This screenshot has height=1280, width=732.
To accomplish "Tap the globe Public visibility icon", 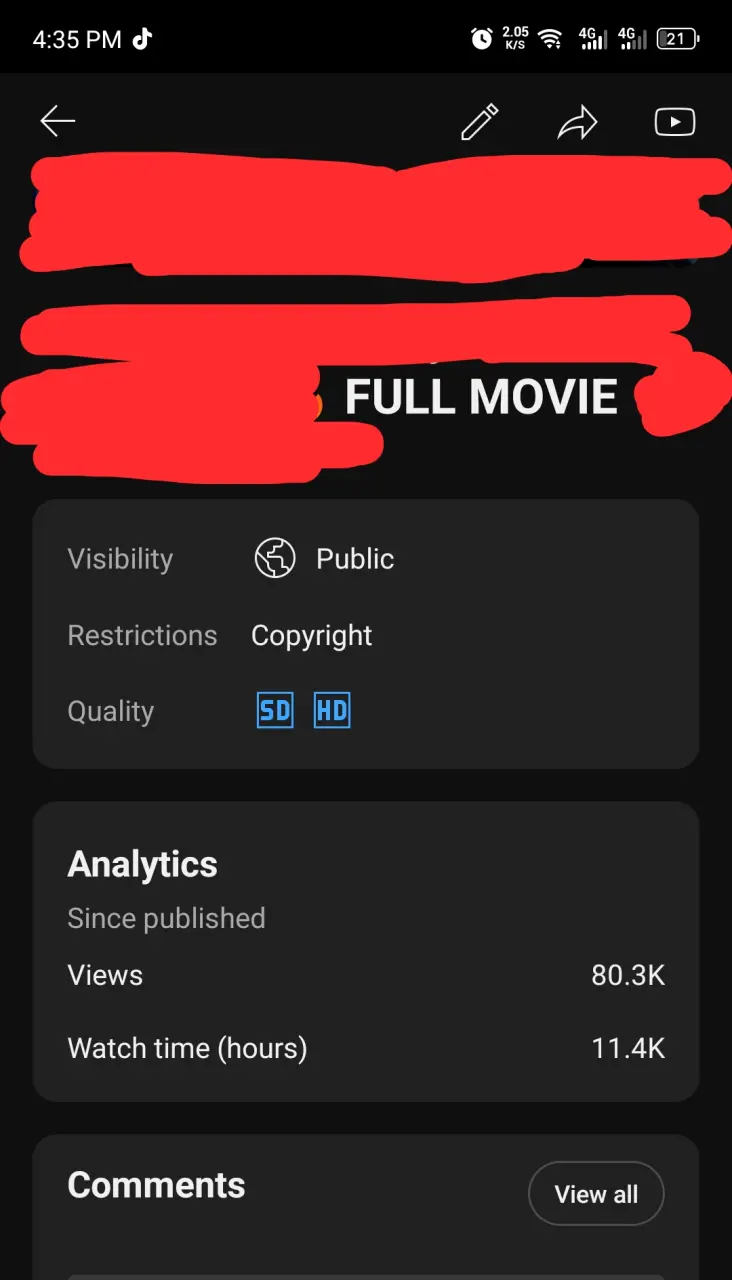I will click(275, 558).
